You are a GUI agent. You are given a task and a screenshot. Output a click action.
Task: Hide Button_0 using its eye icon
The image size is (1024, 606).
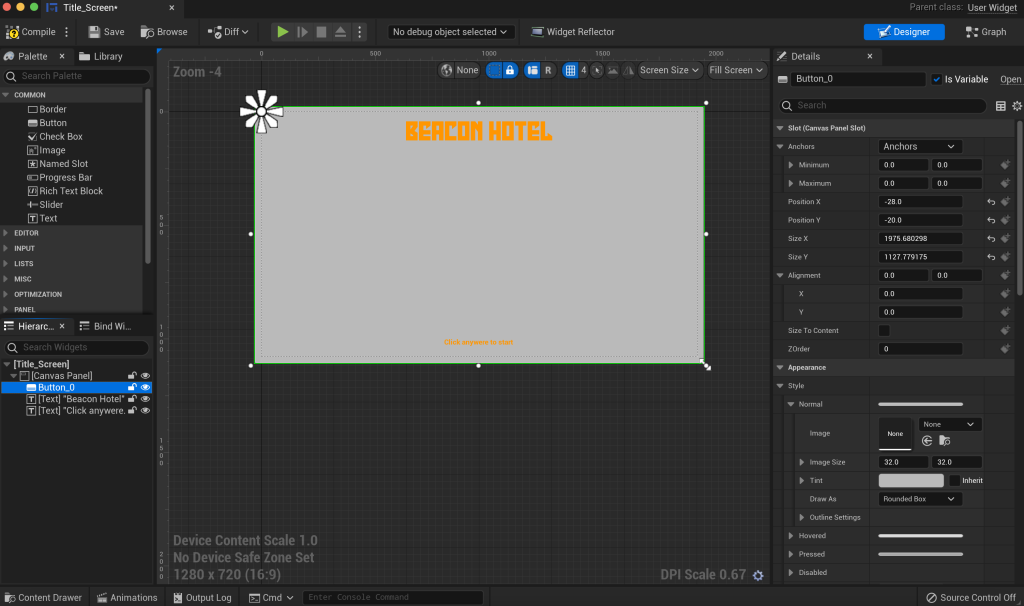146,387
